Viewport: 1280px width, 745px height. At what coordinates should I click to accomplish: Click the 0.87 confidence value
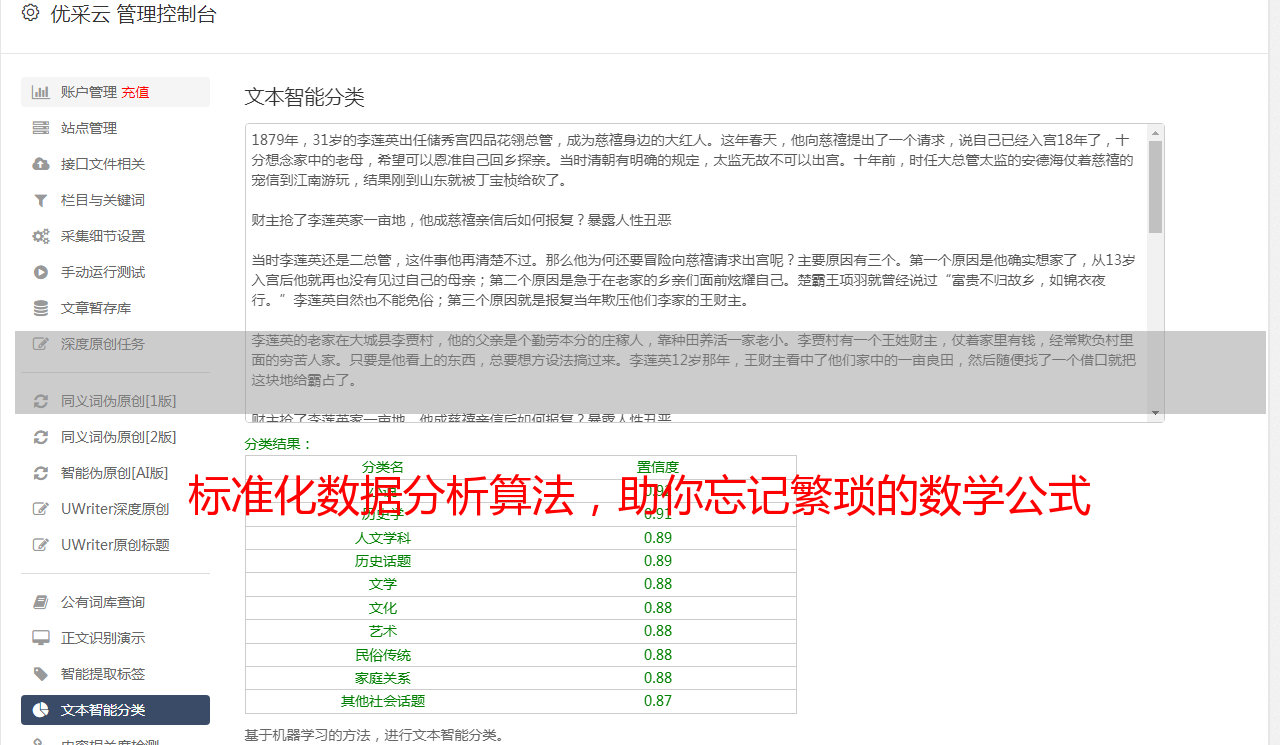(658, 701)
